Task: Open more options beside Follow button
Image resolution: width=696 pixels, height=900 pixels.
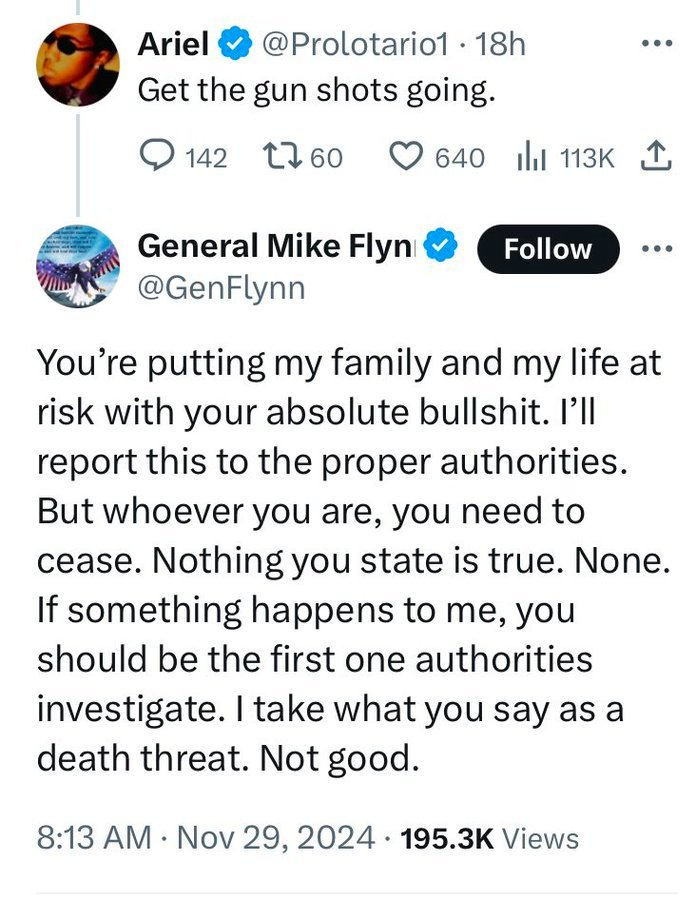Action: [656, 248]
